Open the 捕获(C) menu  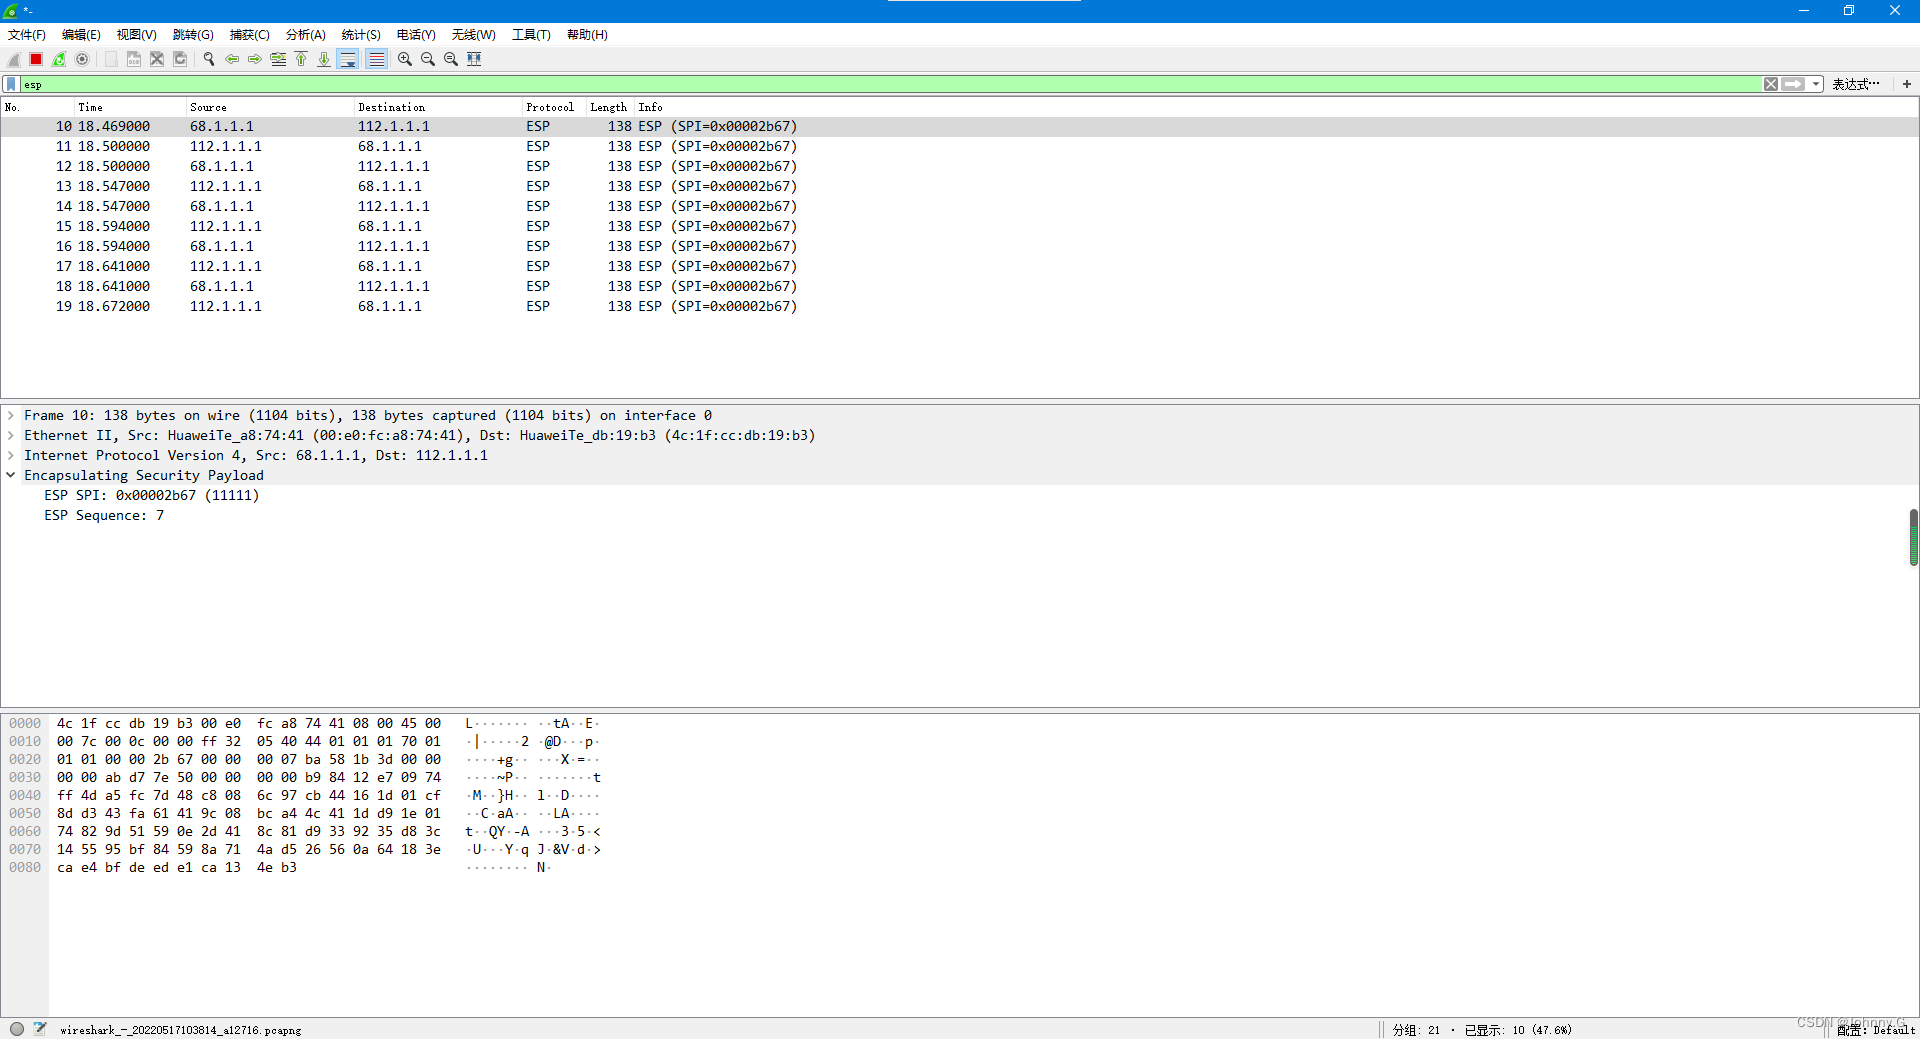[249, 35]
